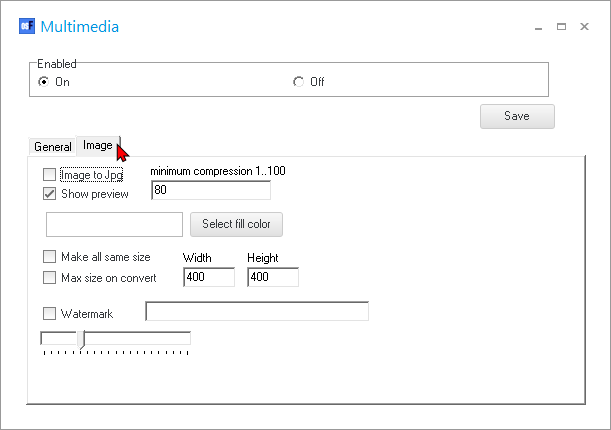Click the Multimedia app icon in title bar
The image size is (611, 430).
(27, 27)
